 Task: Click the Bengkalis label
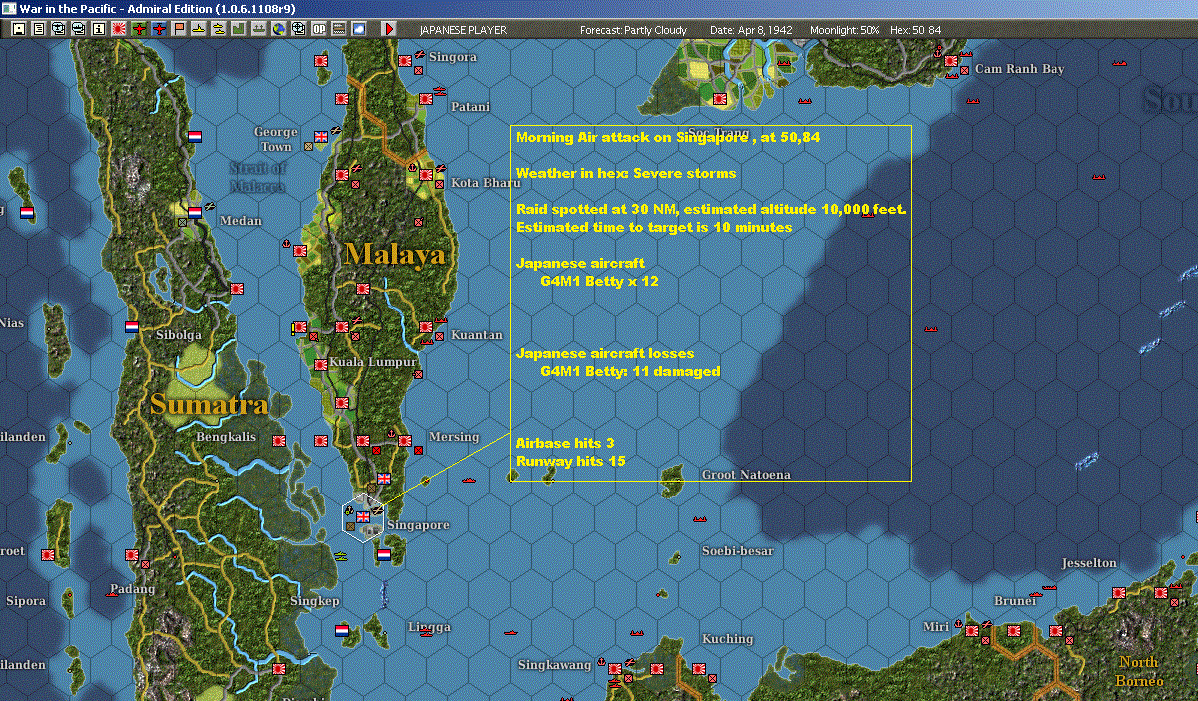[225, 437]
